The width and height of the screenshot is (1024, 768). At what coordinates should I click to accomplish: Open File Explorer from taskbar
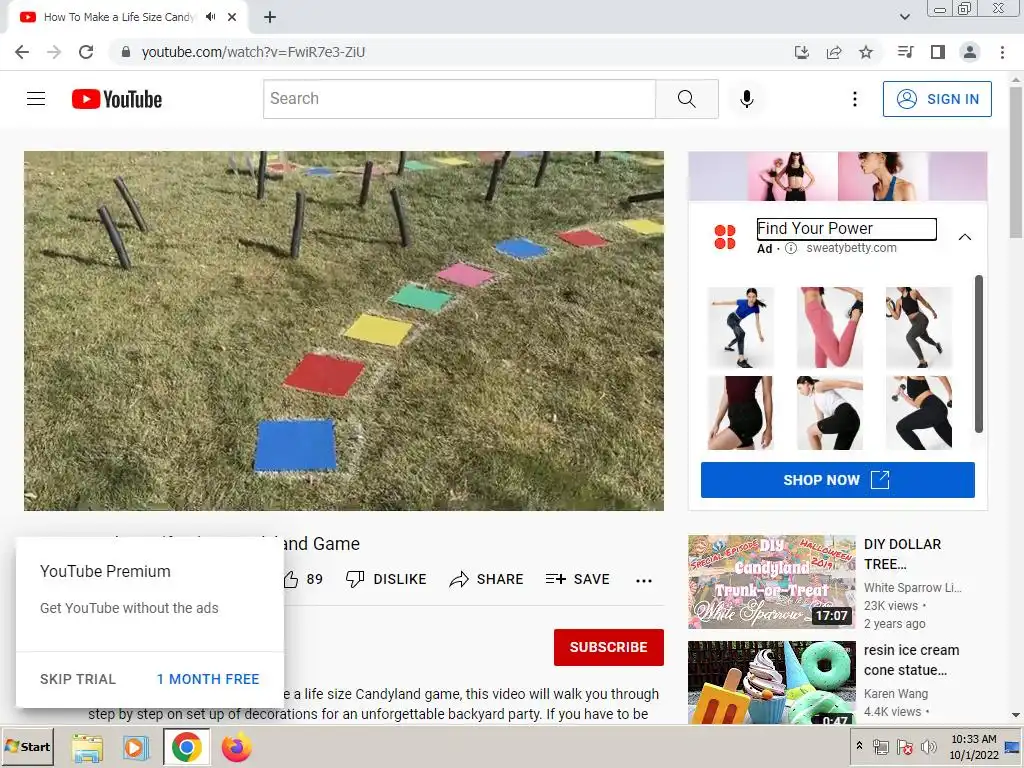88,747
